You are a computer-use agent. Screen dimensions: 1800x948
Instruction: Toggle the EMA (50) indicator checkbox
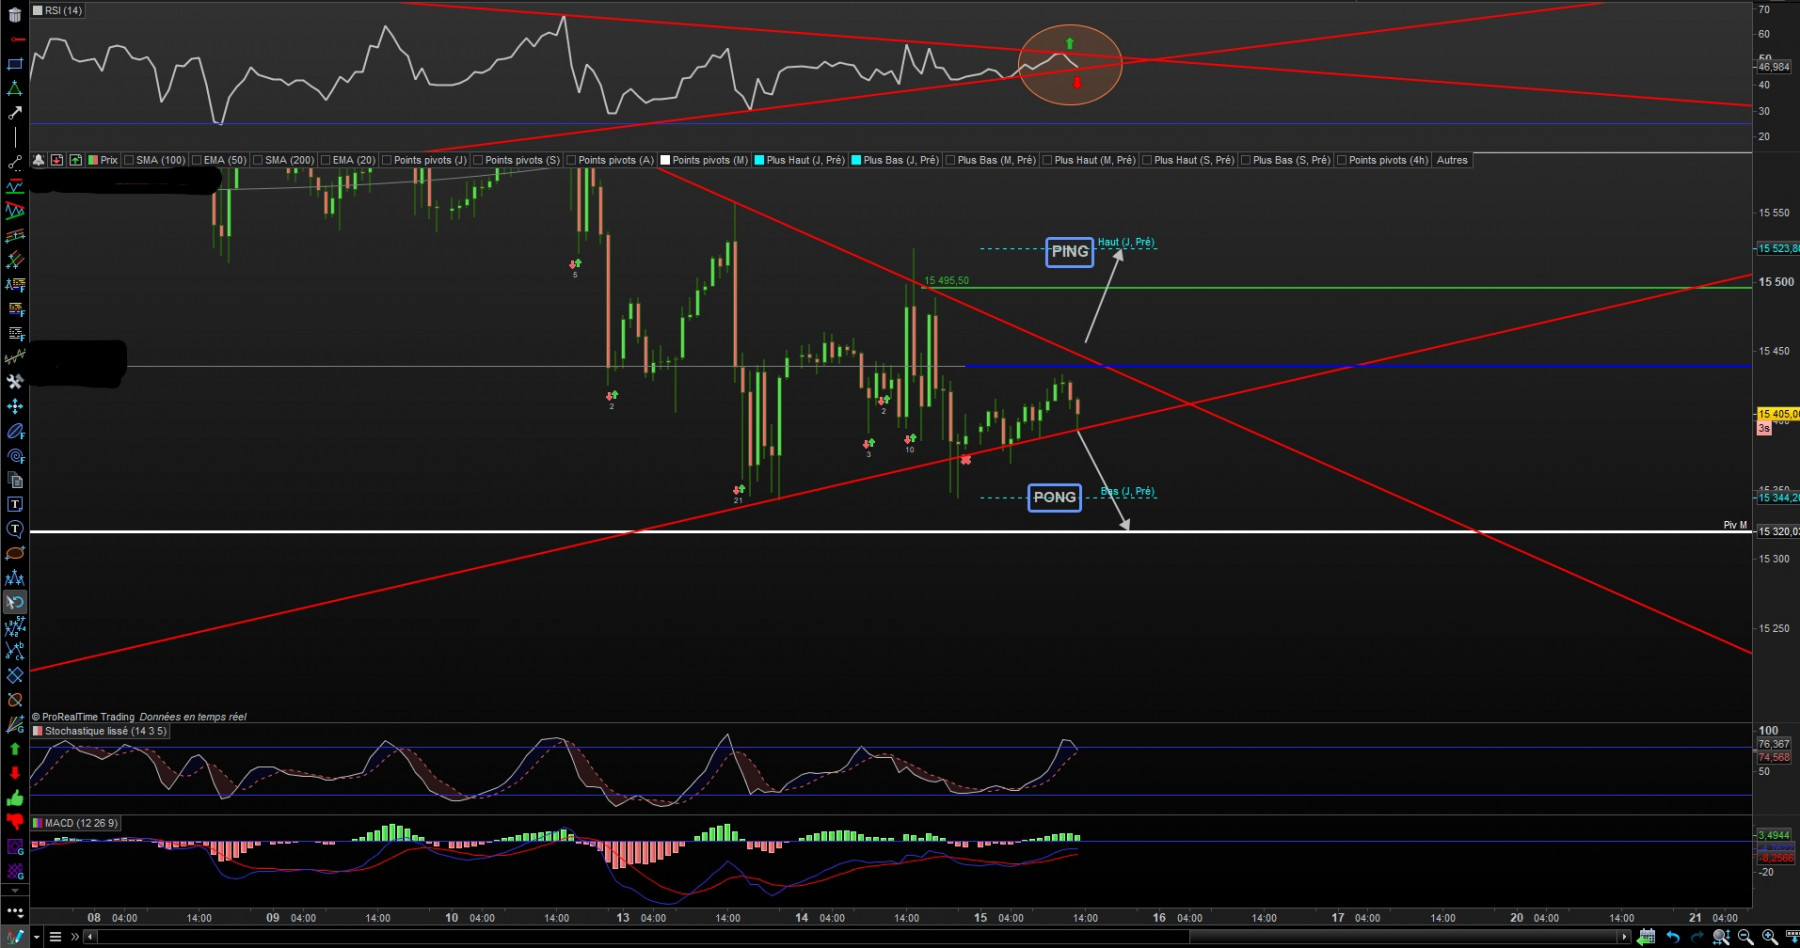[x=197, y=160]
